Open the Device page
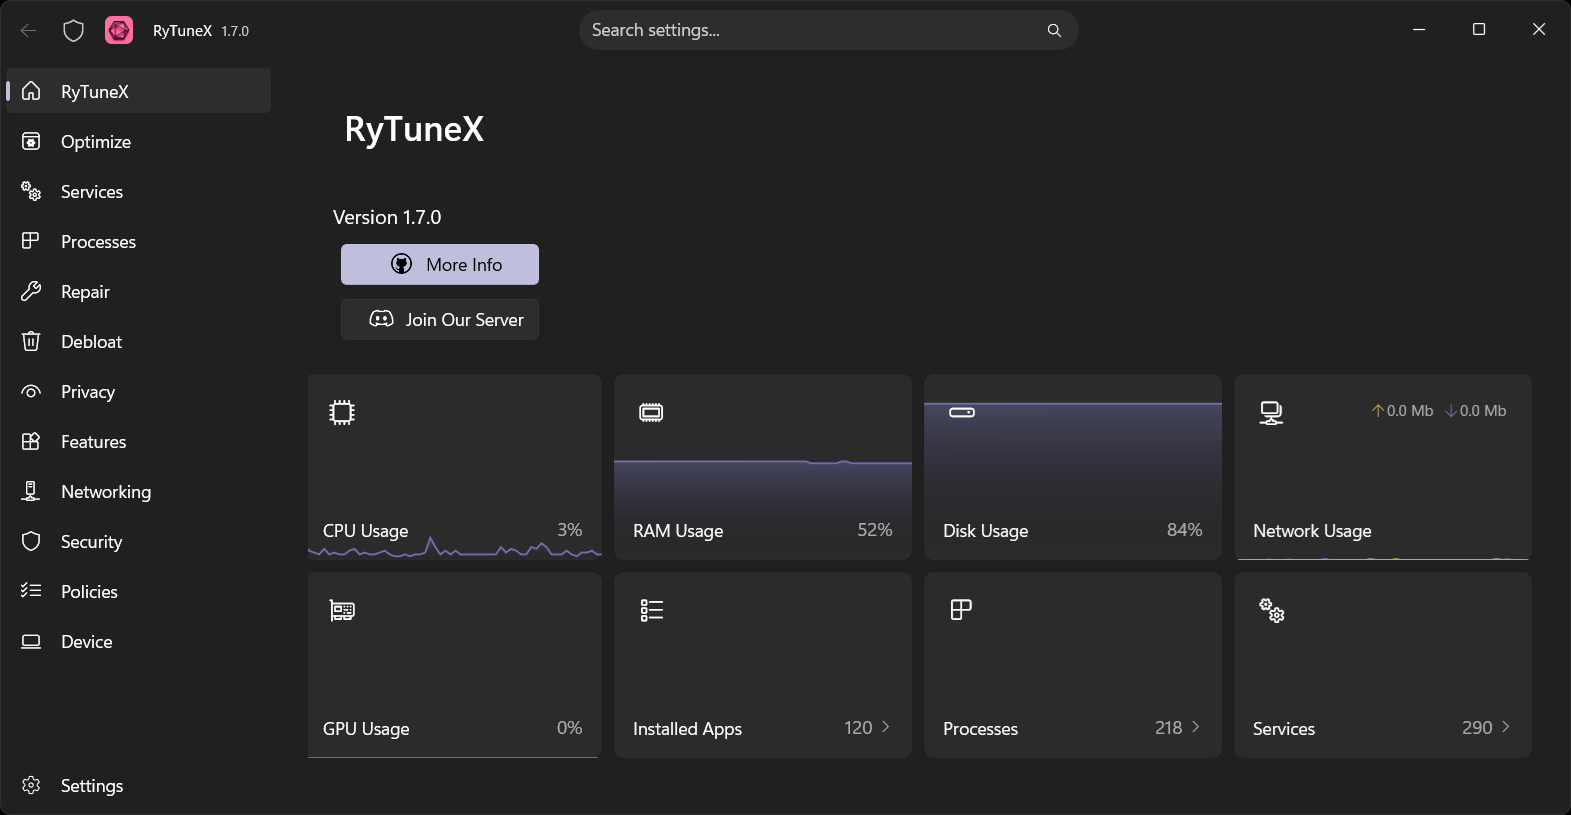This screenshot has width=1571, height=815. coord(138,641)
